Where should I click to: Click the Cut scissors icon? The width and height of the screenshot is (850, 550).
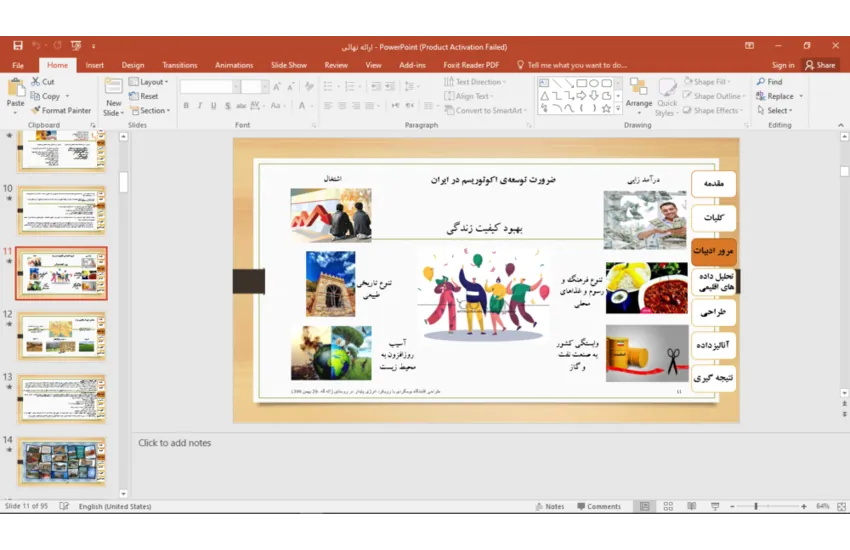42,82
